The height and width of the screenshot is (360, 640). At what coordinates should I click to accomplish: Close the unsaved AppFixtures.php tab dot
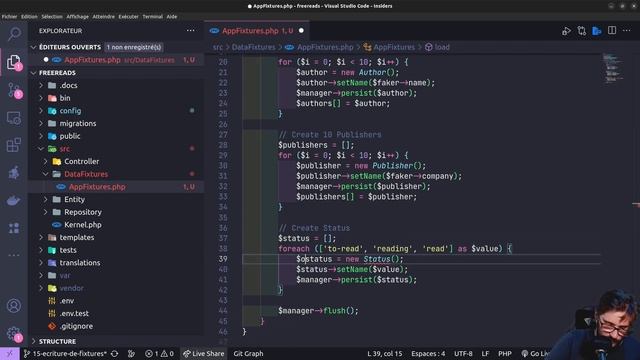coord(301,31)
